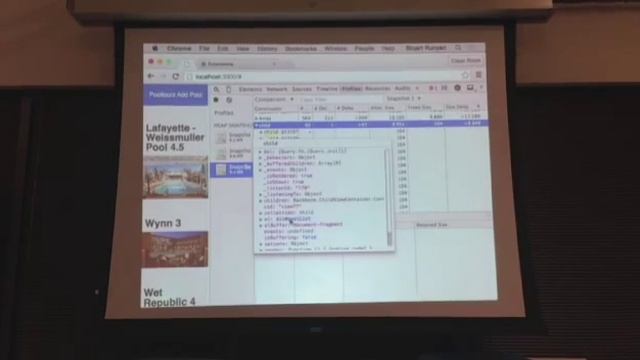
Task: Switch to DevTools Resources tab
Action: (378, 89)
